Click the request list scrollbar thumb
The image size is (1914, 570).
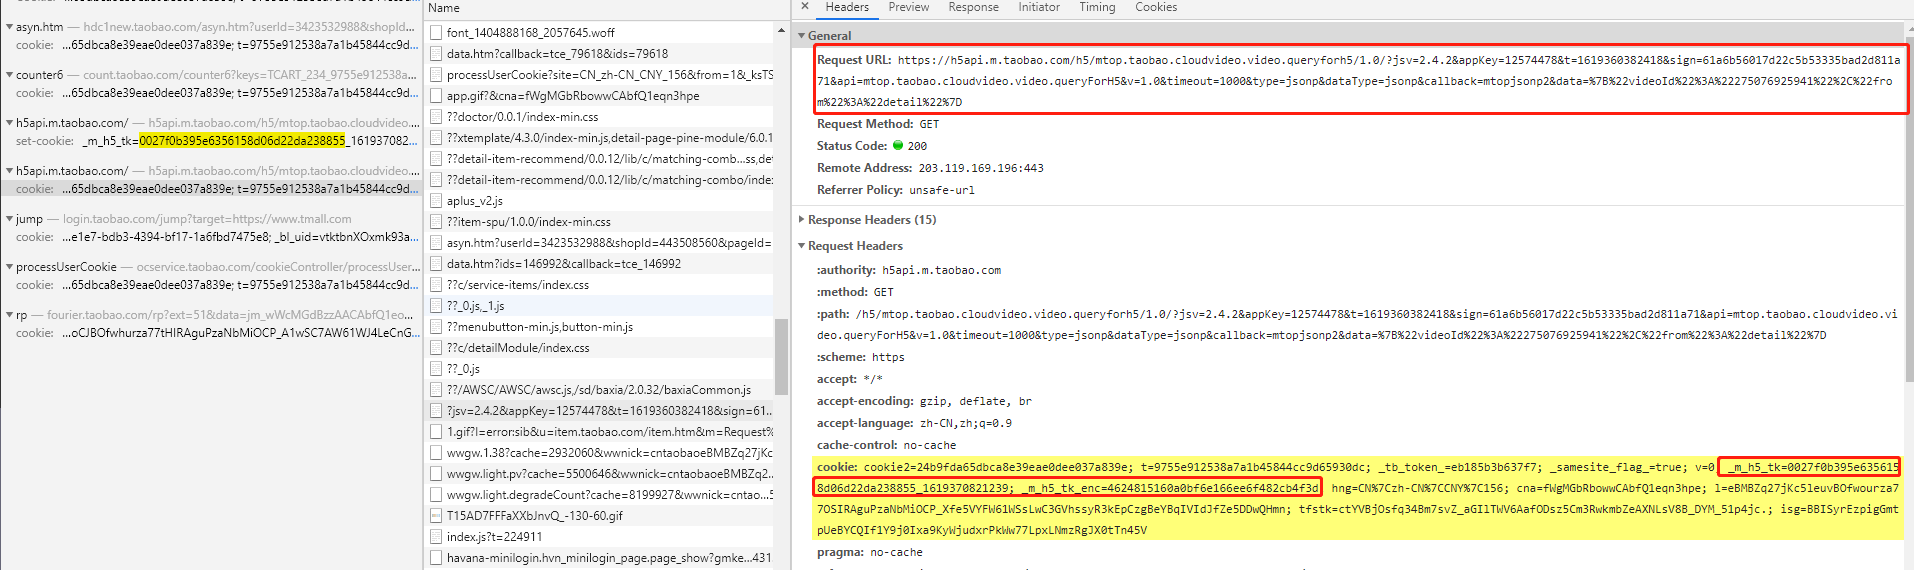pos(781,356)
